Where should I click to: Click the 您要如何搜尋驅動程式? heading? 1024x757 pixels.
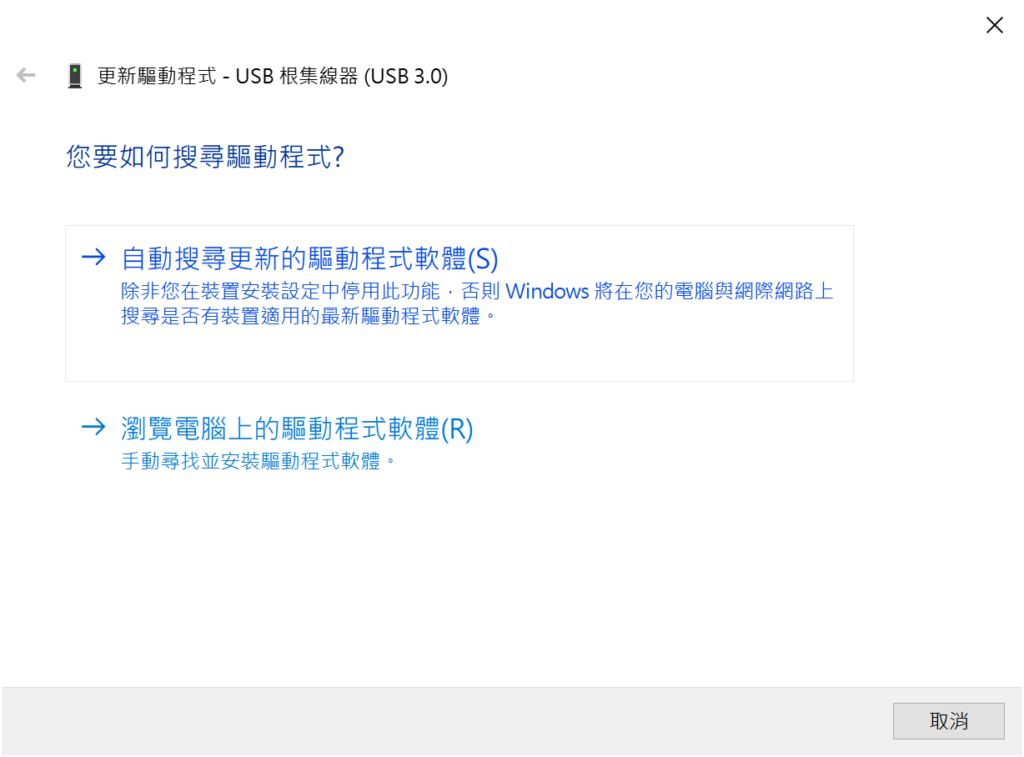point(205,157)
